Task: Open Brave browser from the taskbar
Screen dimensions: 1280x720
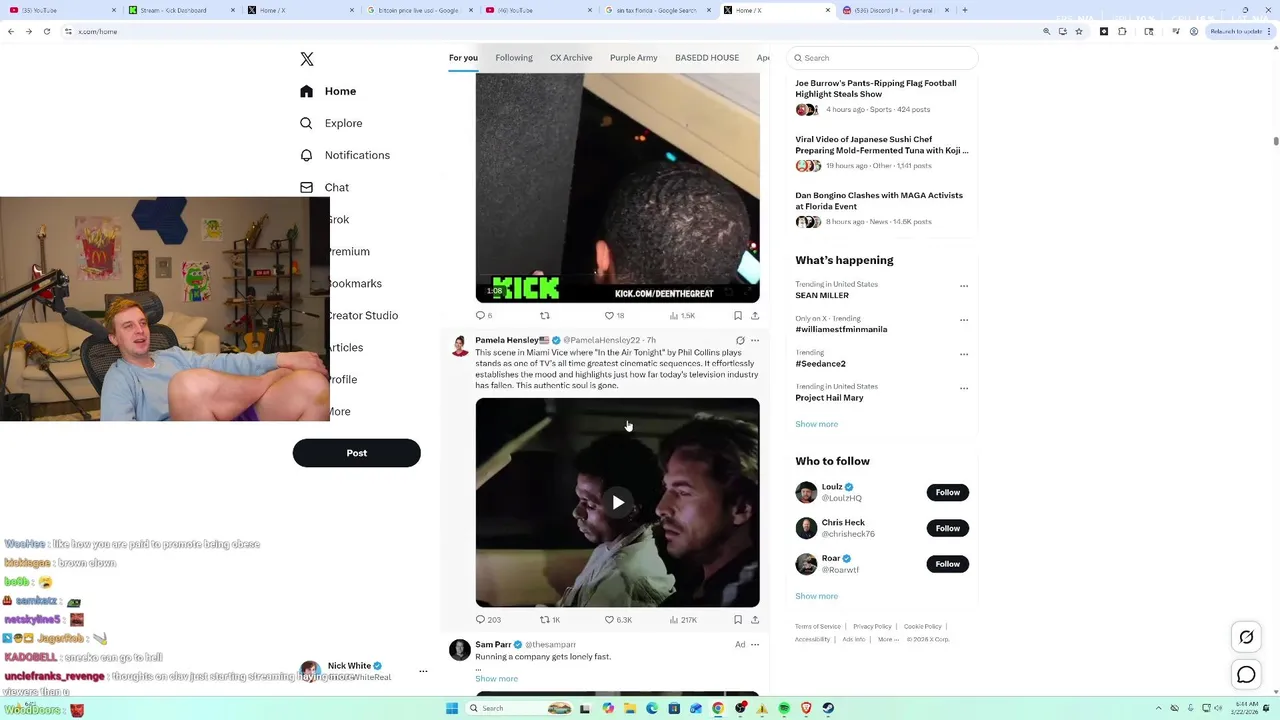Action: pos(806,708)
